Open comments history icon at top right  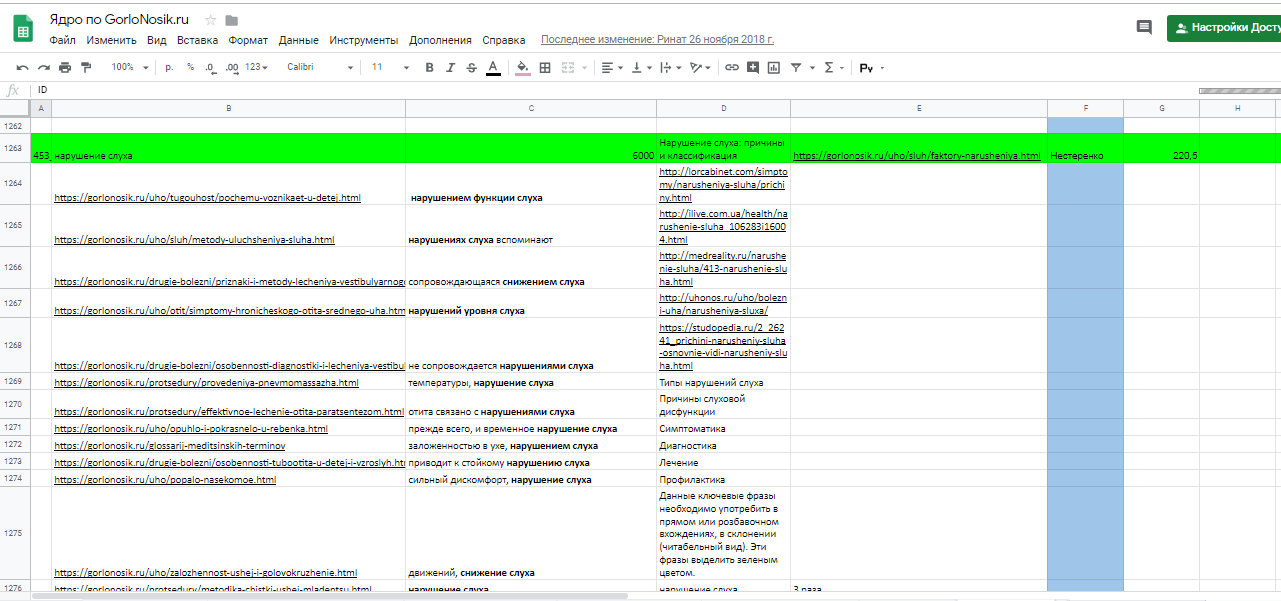(x=1144, y=28)
